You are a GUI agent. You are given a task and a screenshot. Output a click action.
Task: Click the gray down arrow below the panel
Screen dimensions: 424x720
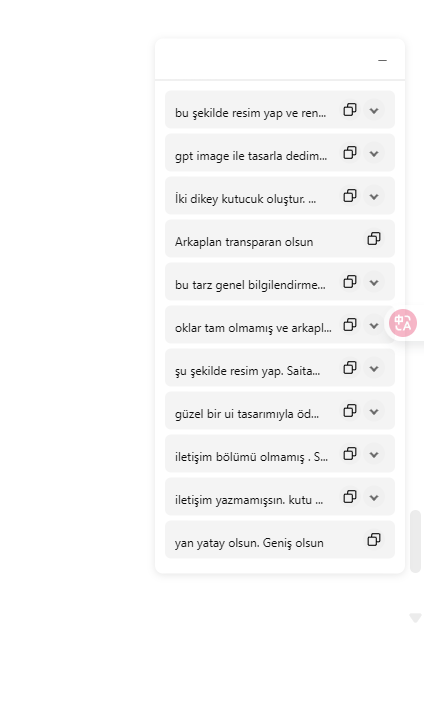tap(415, 618)
